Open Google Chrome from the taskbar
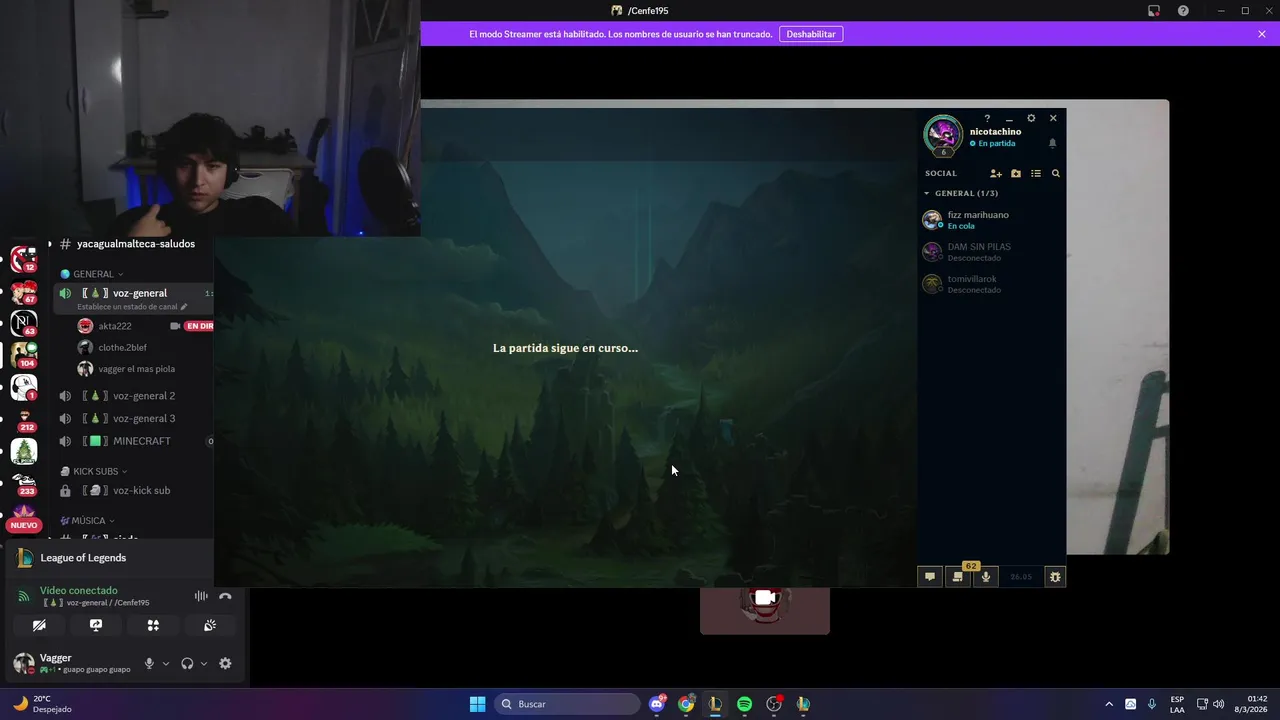 pos(686,704)
